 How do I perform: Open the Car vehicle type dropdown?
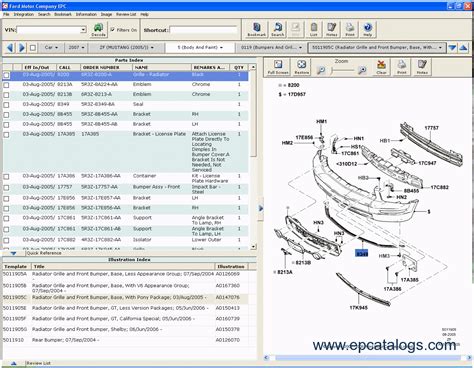[x=51, y=48]
